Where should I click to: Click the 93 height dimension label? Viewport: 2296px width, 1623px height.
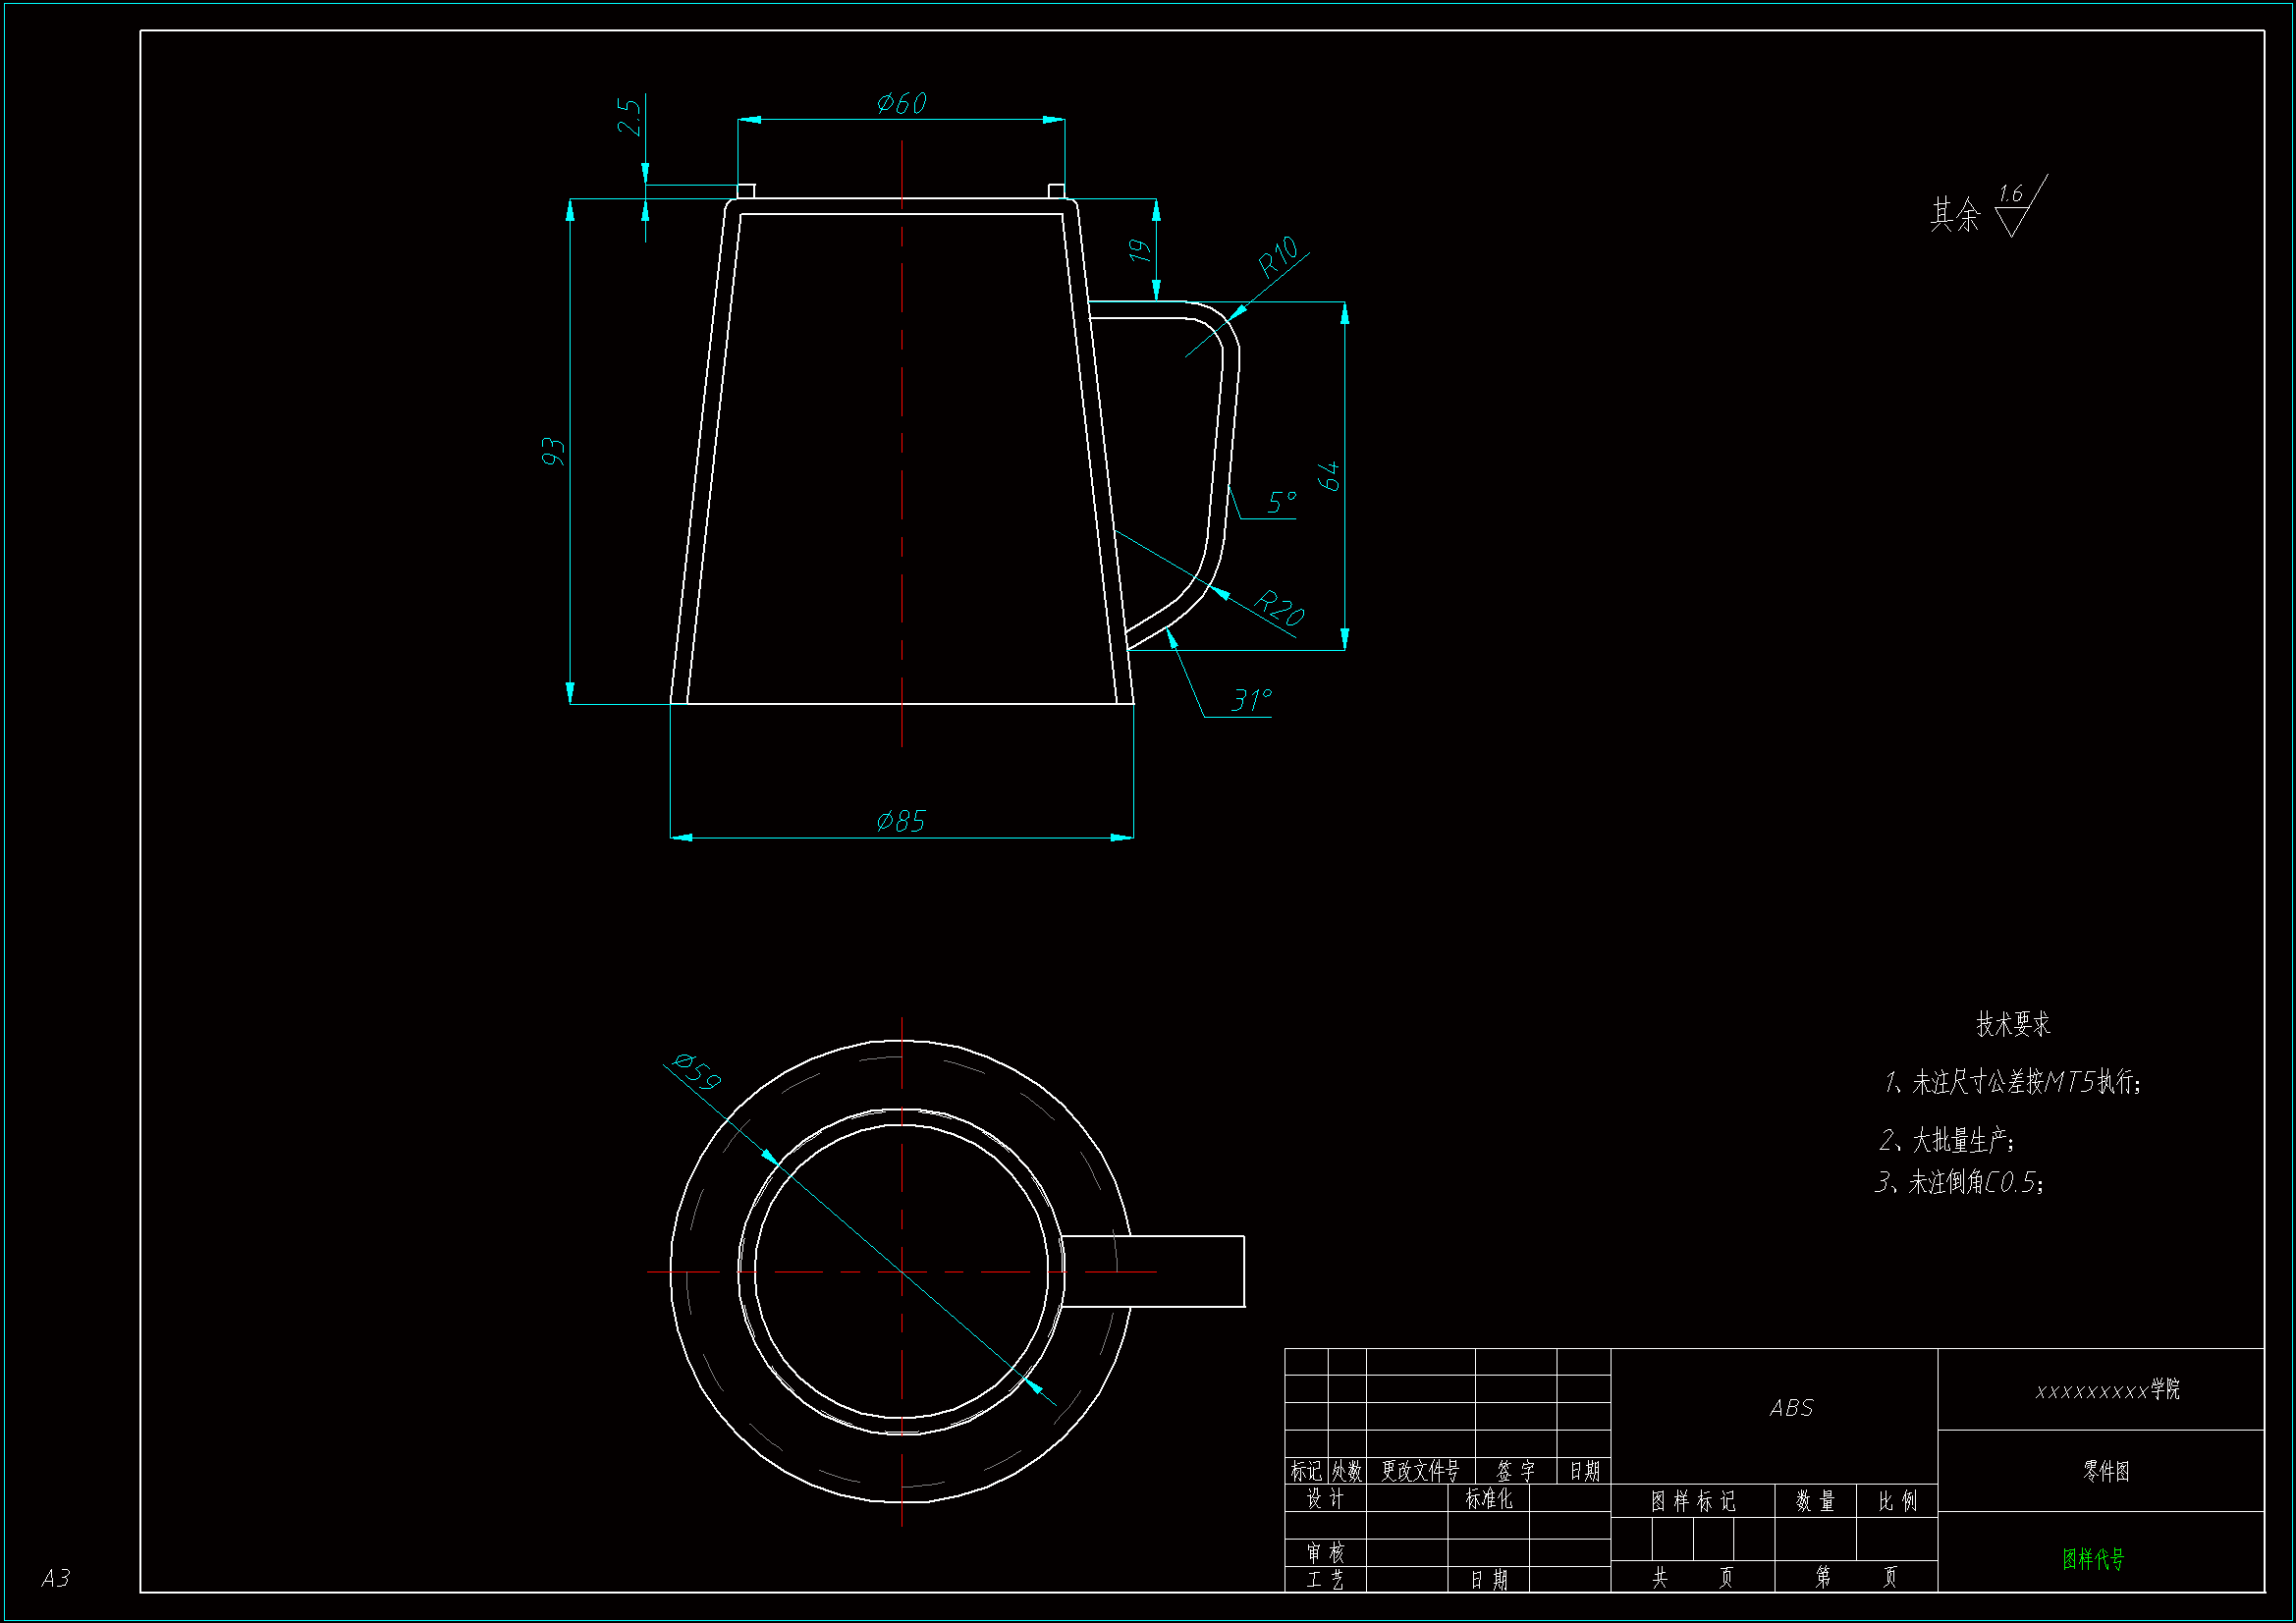click(x=553, y=451)
